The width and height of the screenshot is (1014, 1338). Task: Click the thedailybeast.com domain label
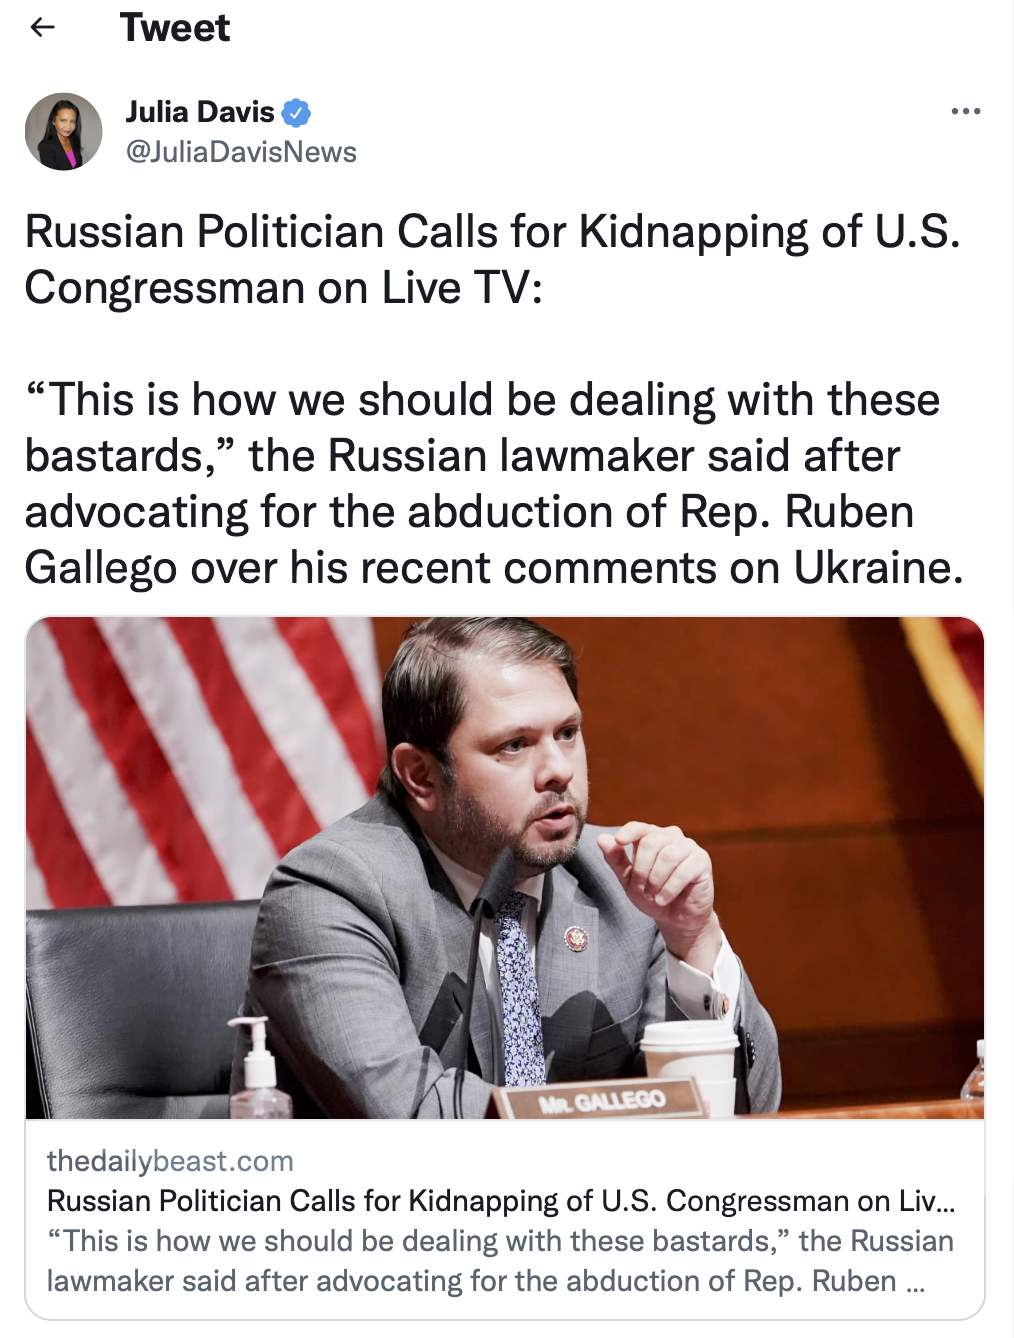(170, 1161)
